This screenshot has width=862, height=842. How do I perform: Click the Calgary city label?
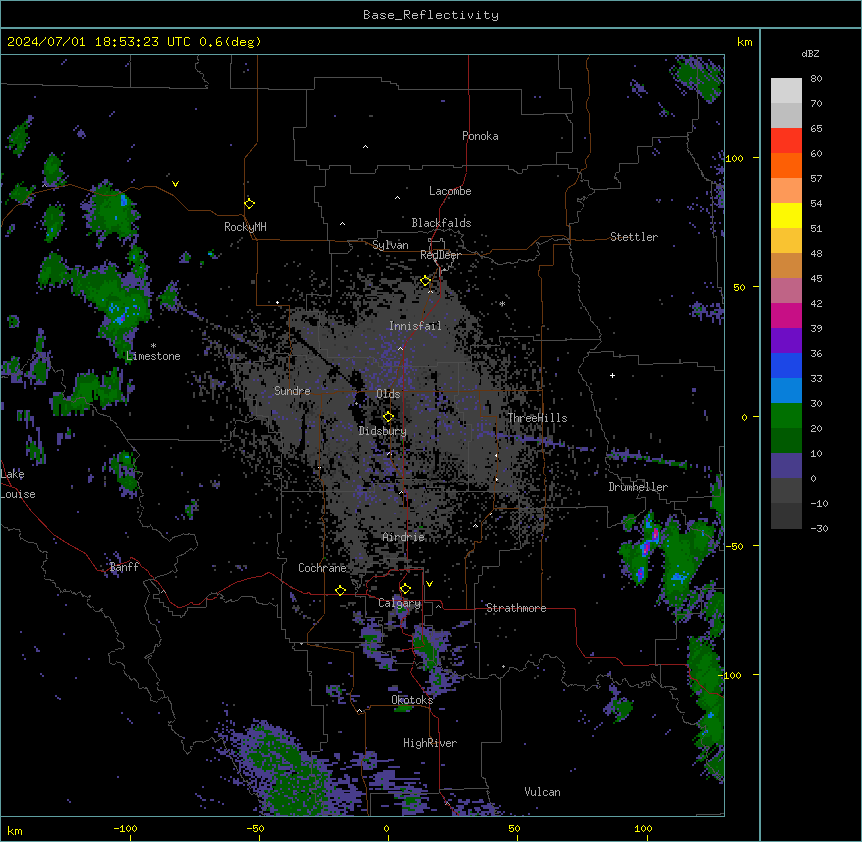point(399,603)
